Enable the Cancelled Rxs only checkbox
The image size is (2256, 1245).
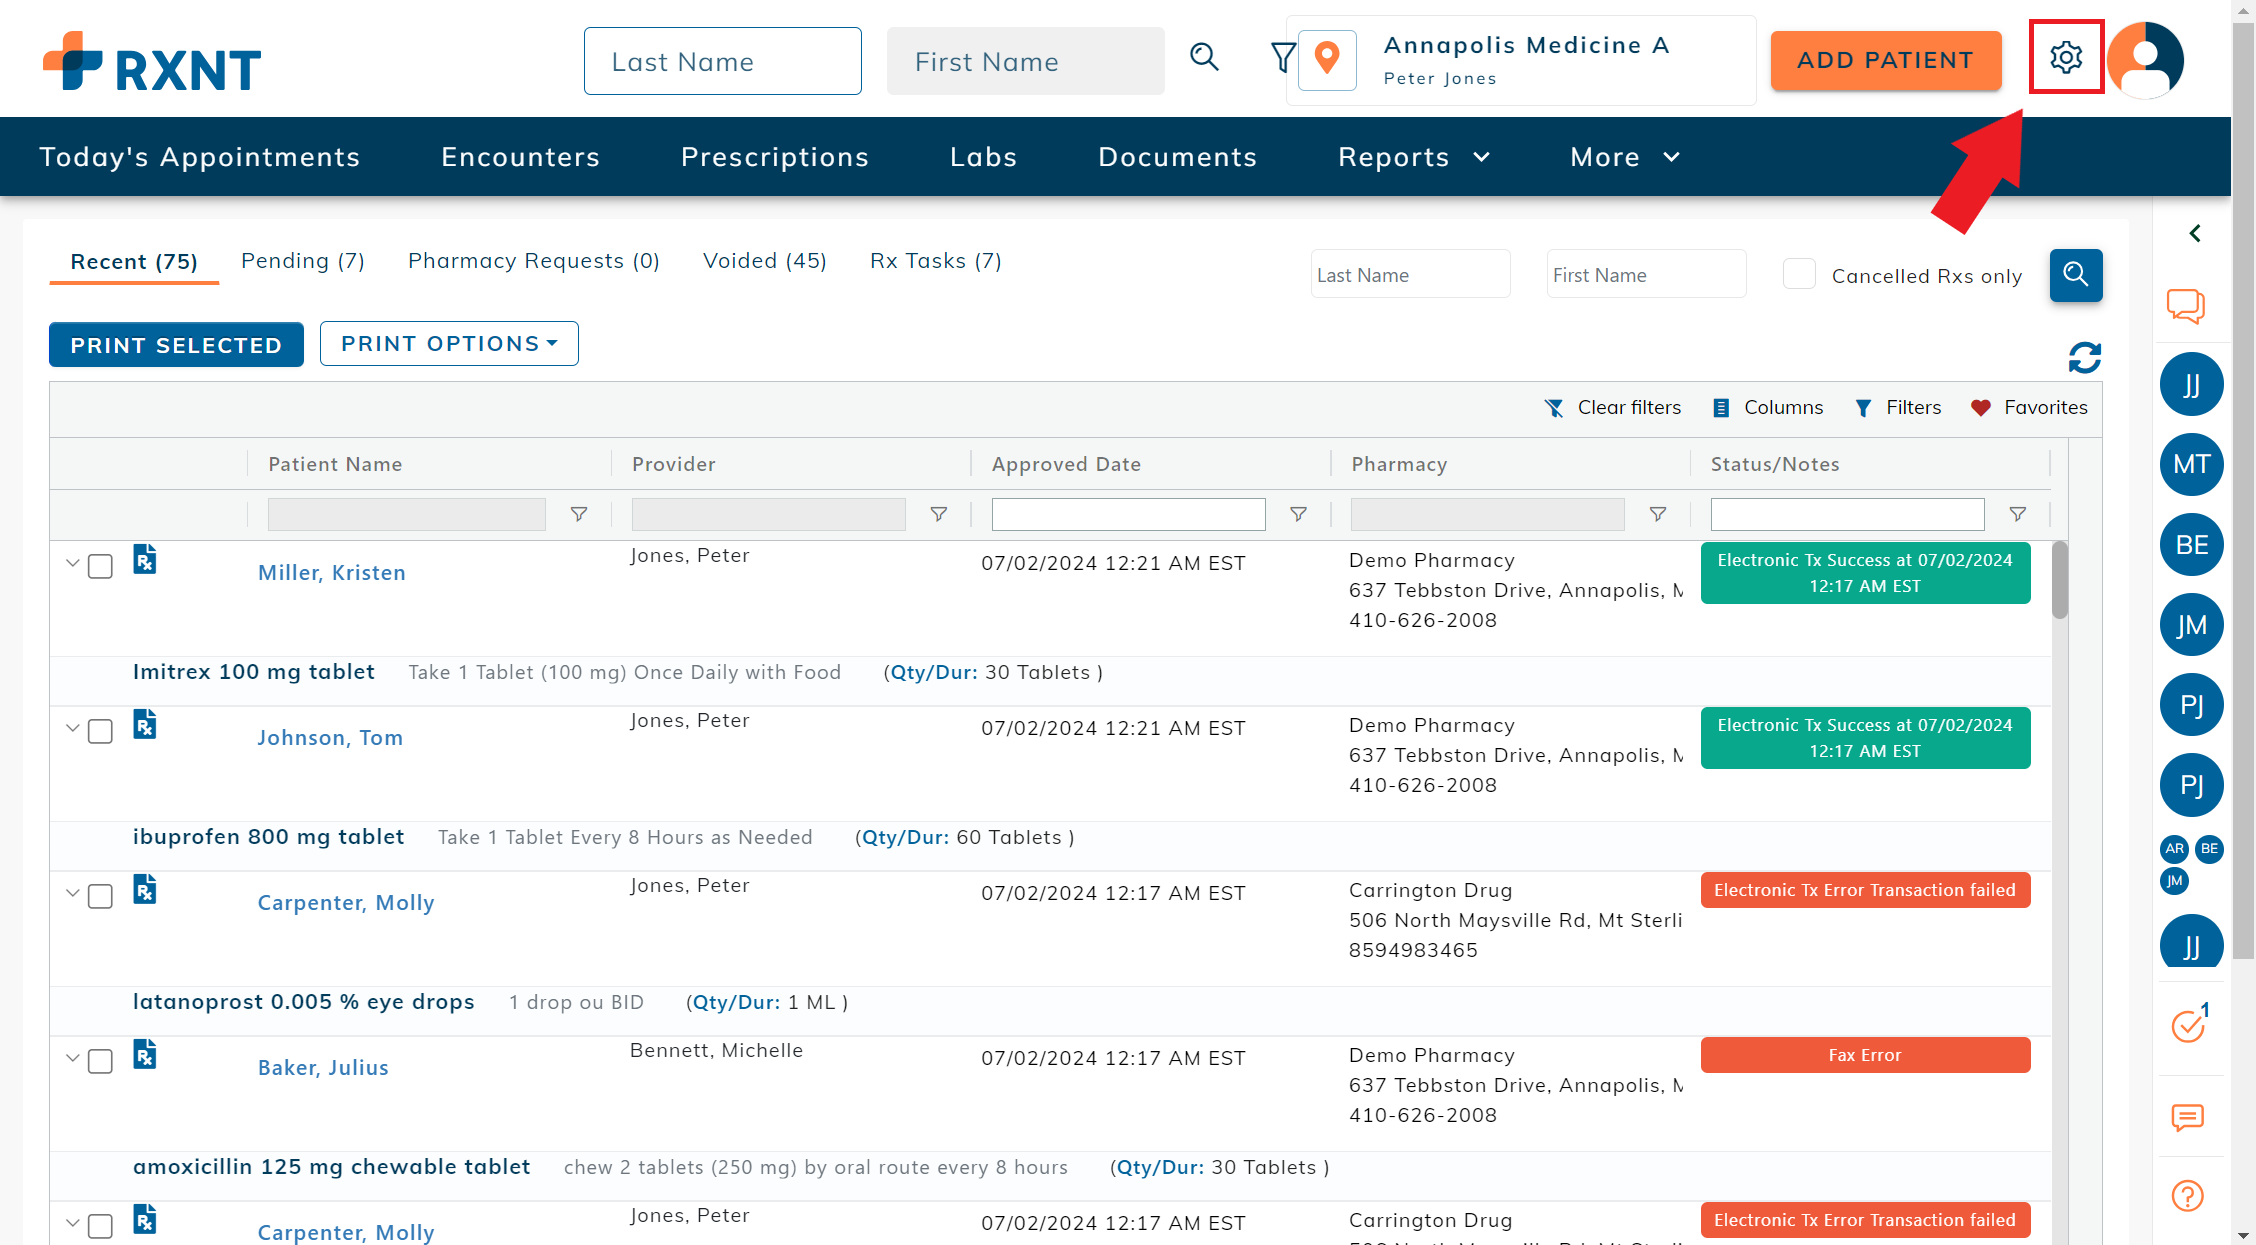[1799, 275]
